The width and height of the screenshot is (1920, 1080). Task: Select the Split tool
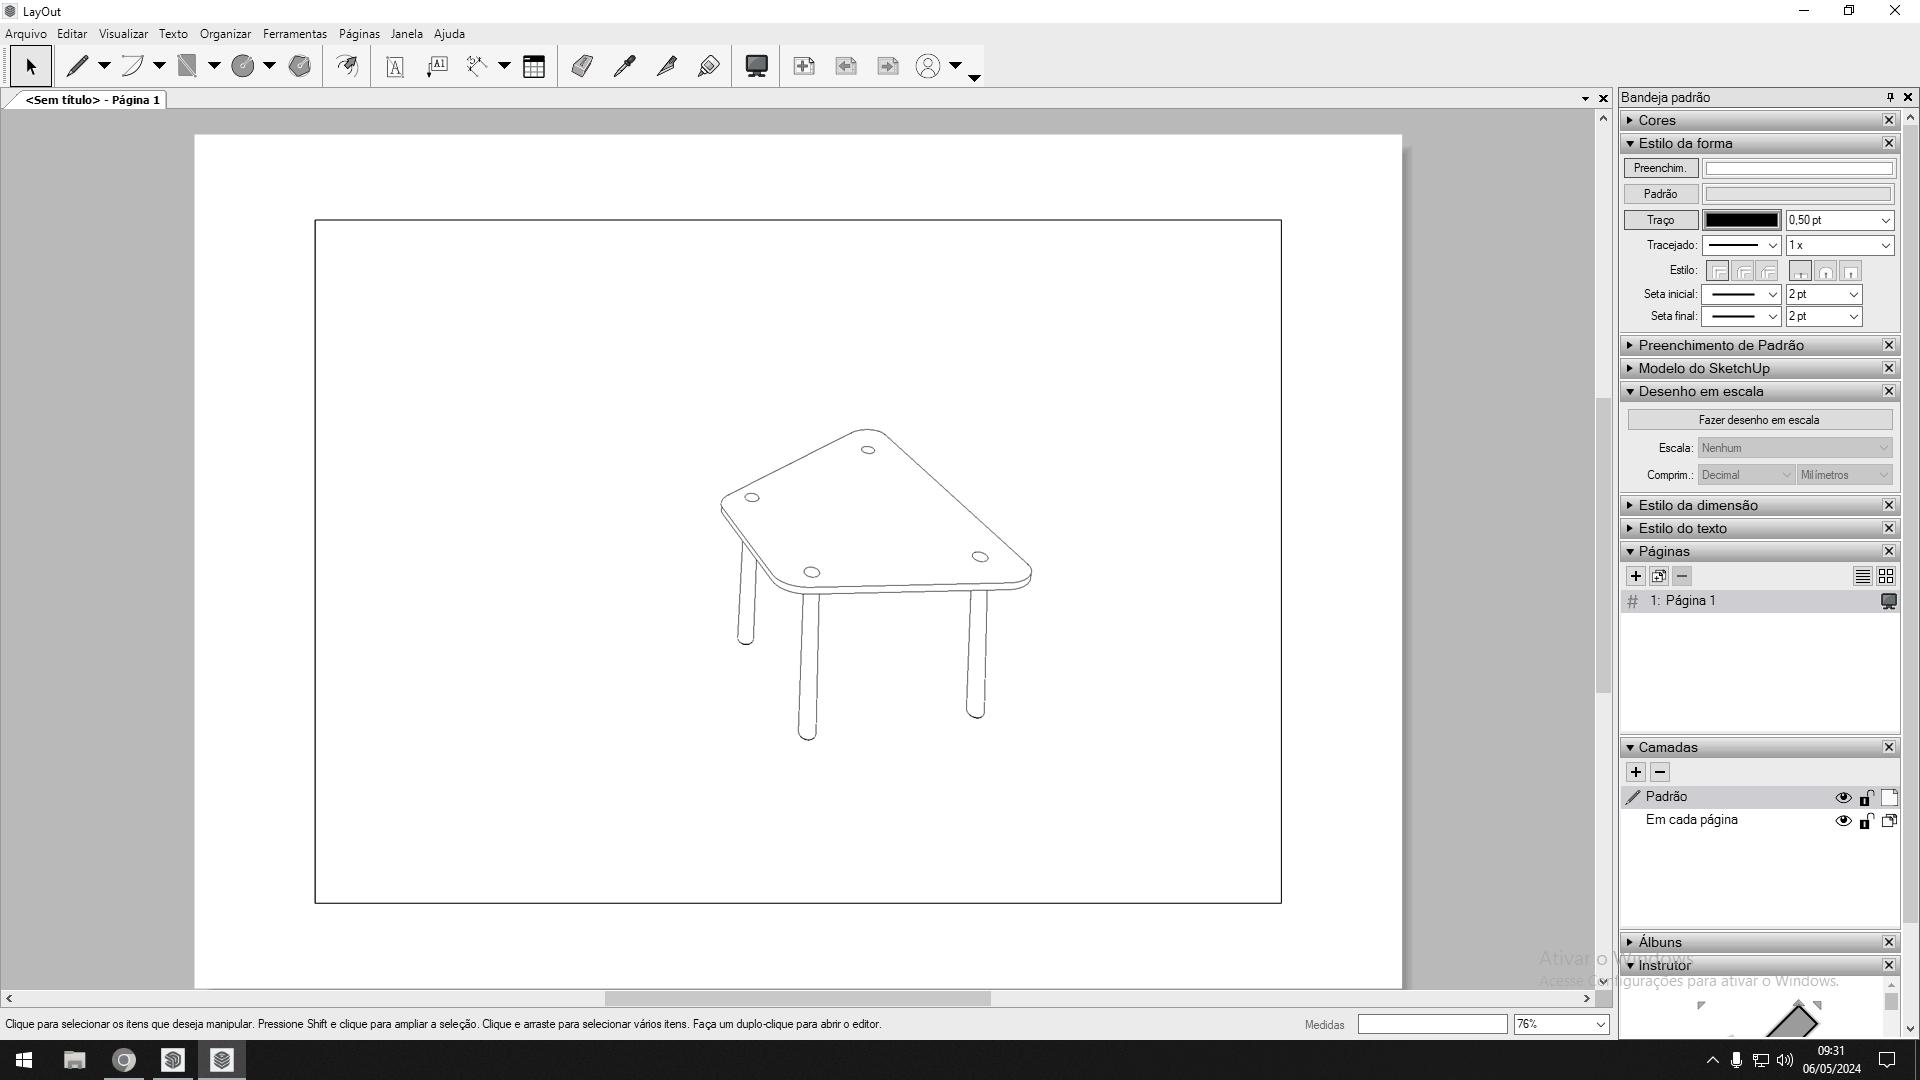coord(666,66)
